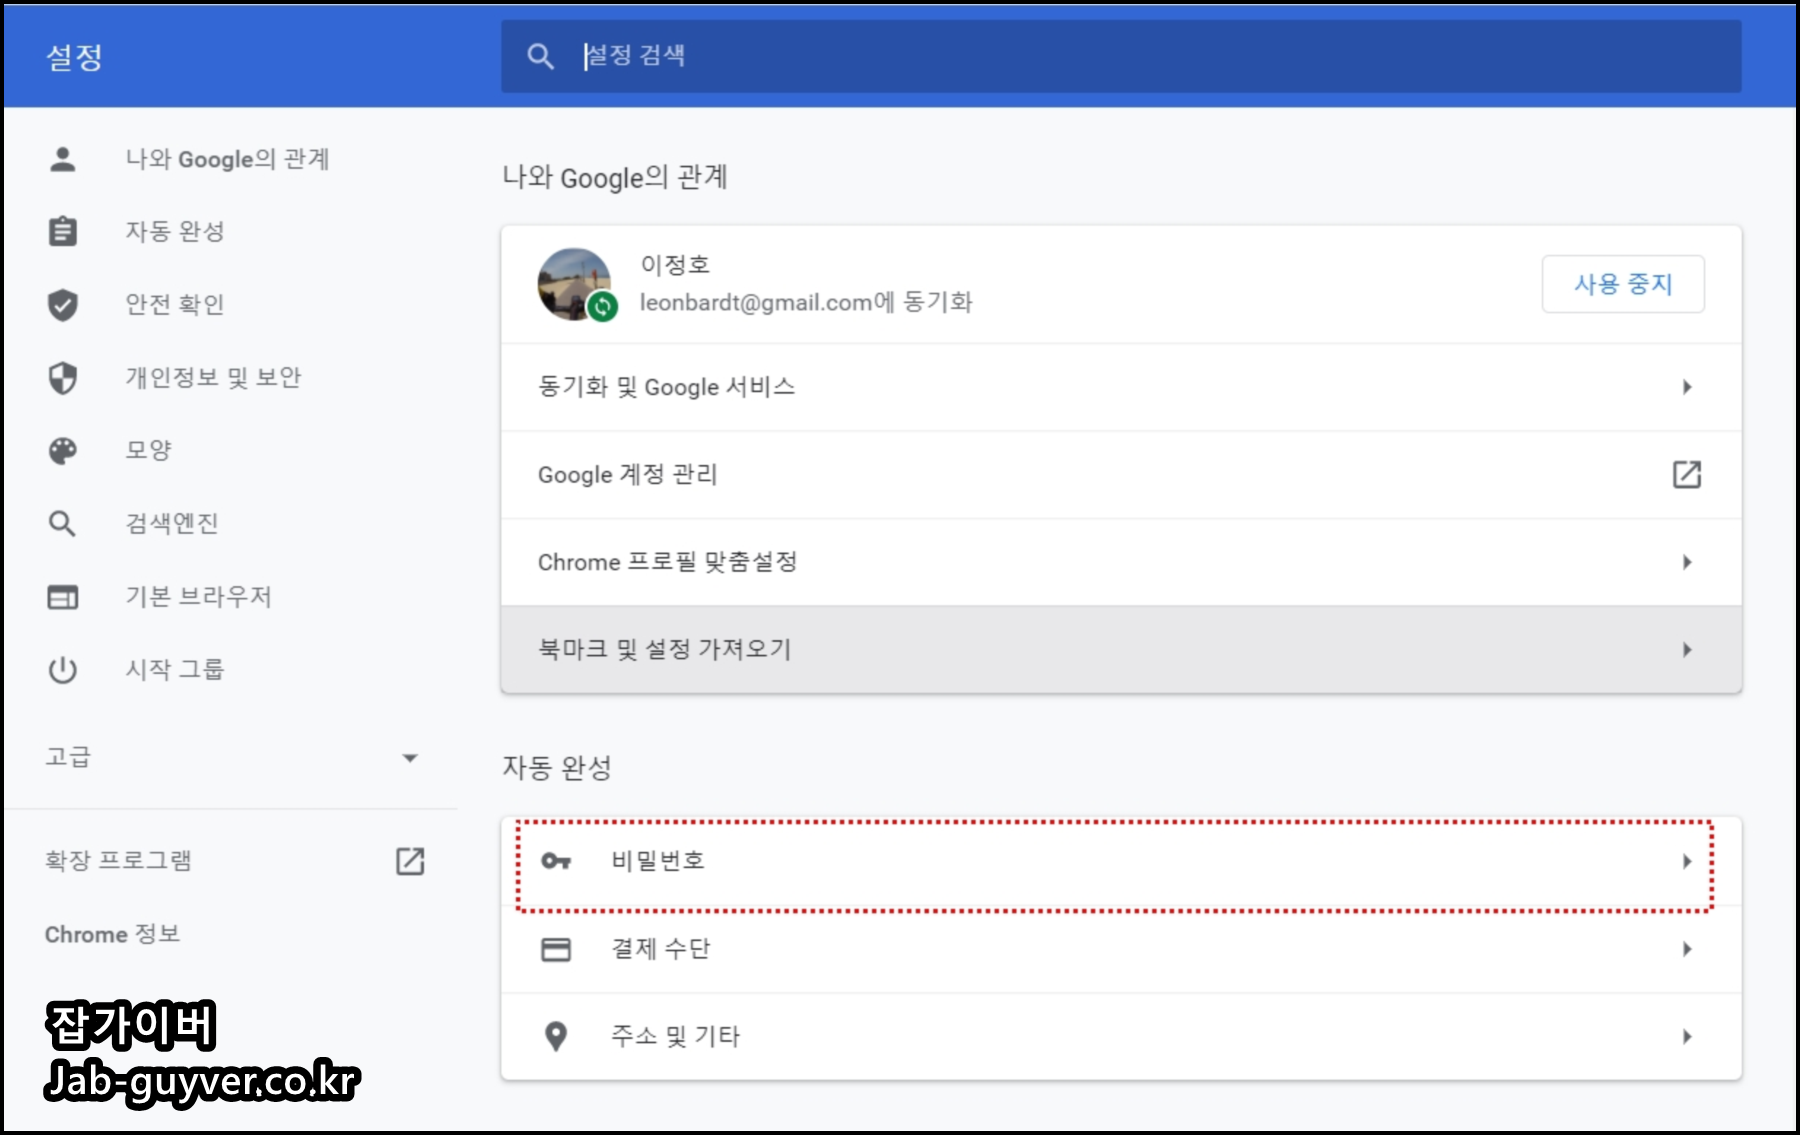Go to 시작 그룹 in the sidebar
The image size is (1800, 1135).
(x=175, y=669)
